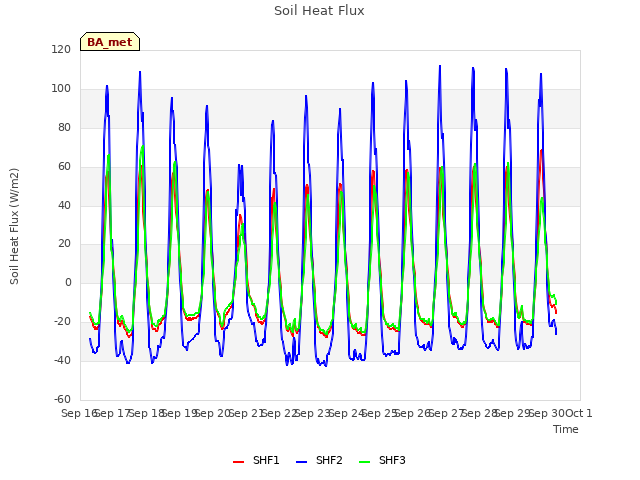Click the Soil Heat Flux (W/m2) axis label
640x480 pixels.
(14, 226)
